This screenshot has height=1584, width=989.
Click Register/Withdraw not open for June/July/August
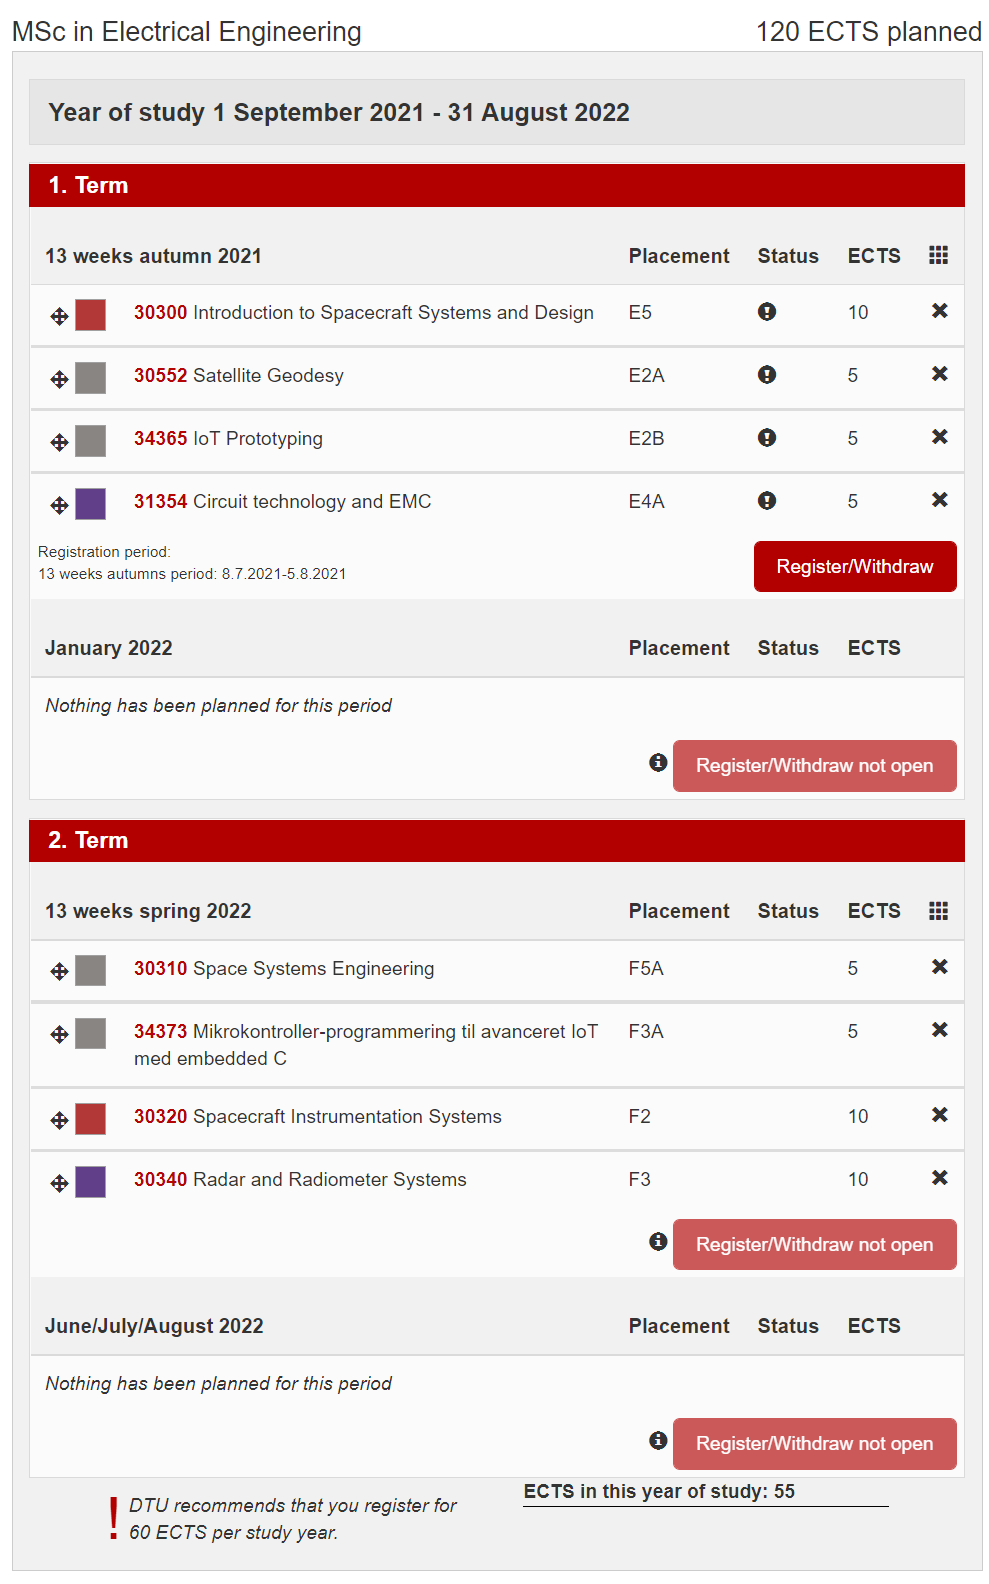(x=814, y=1443)
